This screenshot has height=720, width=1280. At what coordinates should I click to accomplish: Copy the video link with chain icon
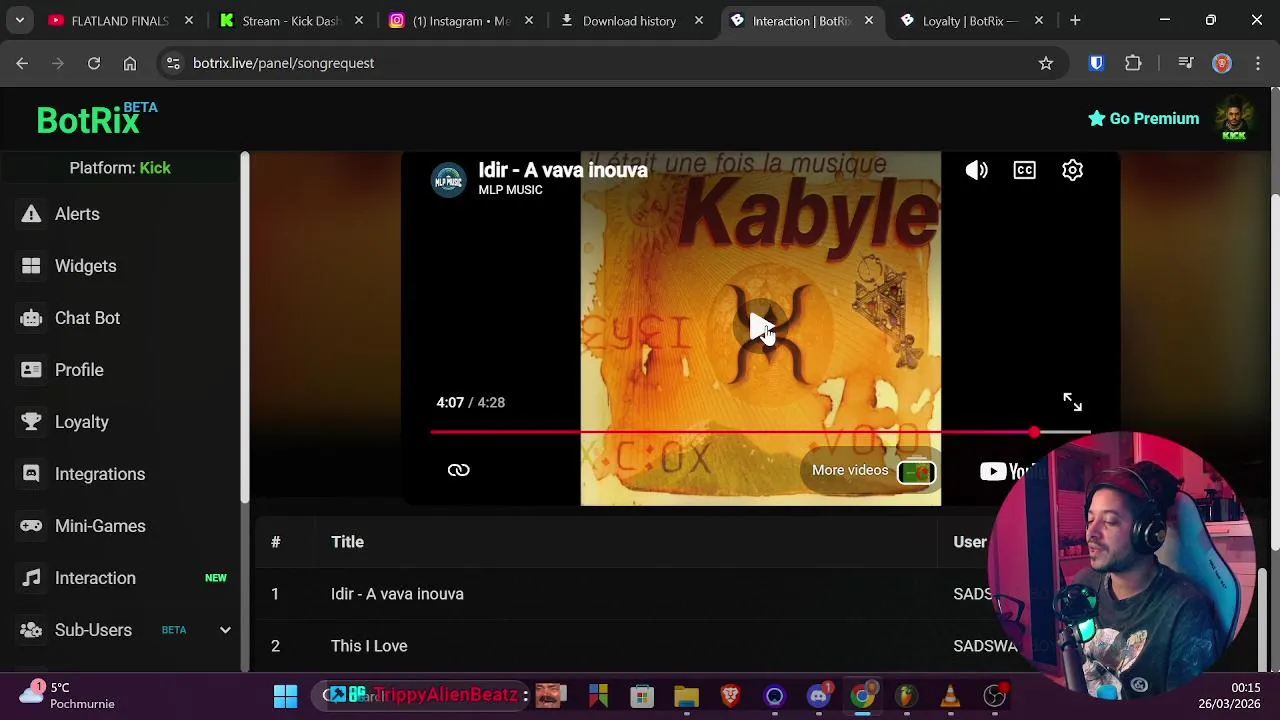click(458, 470)
